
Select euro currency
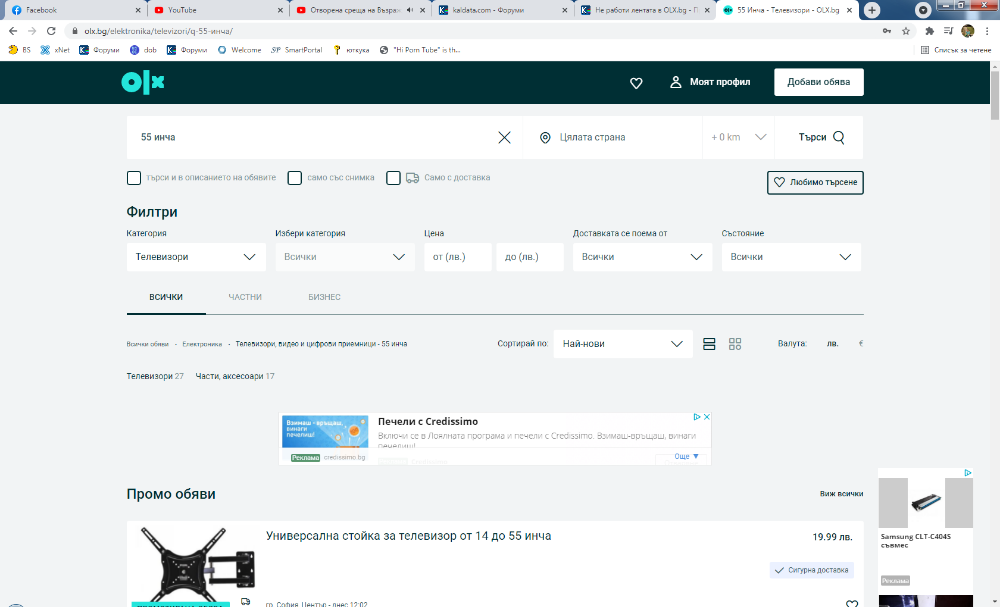coord(861,344)
